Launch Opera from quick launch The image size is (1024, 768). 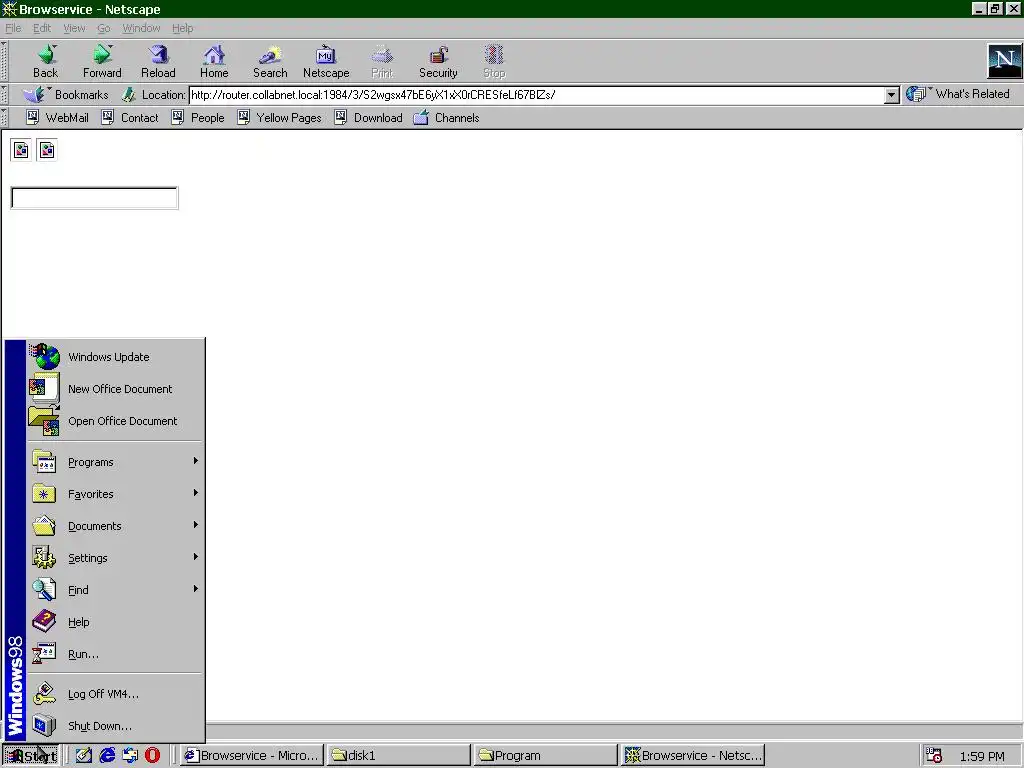(x=153, y=756)
